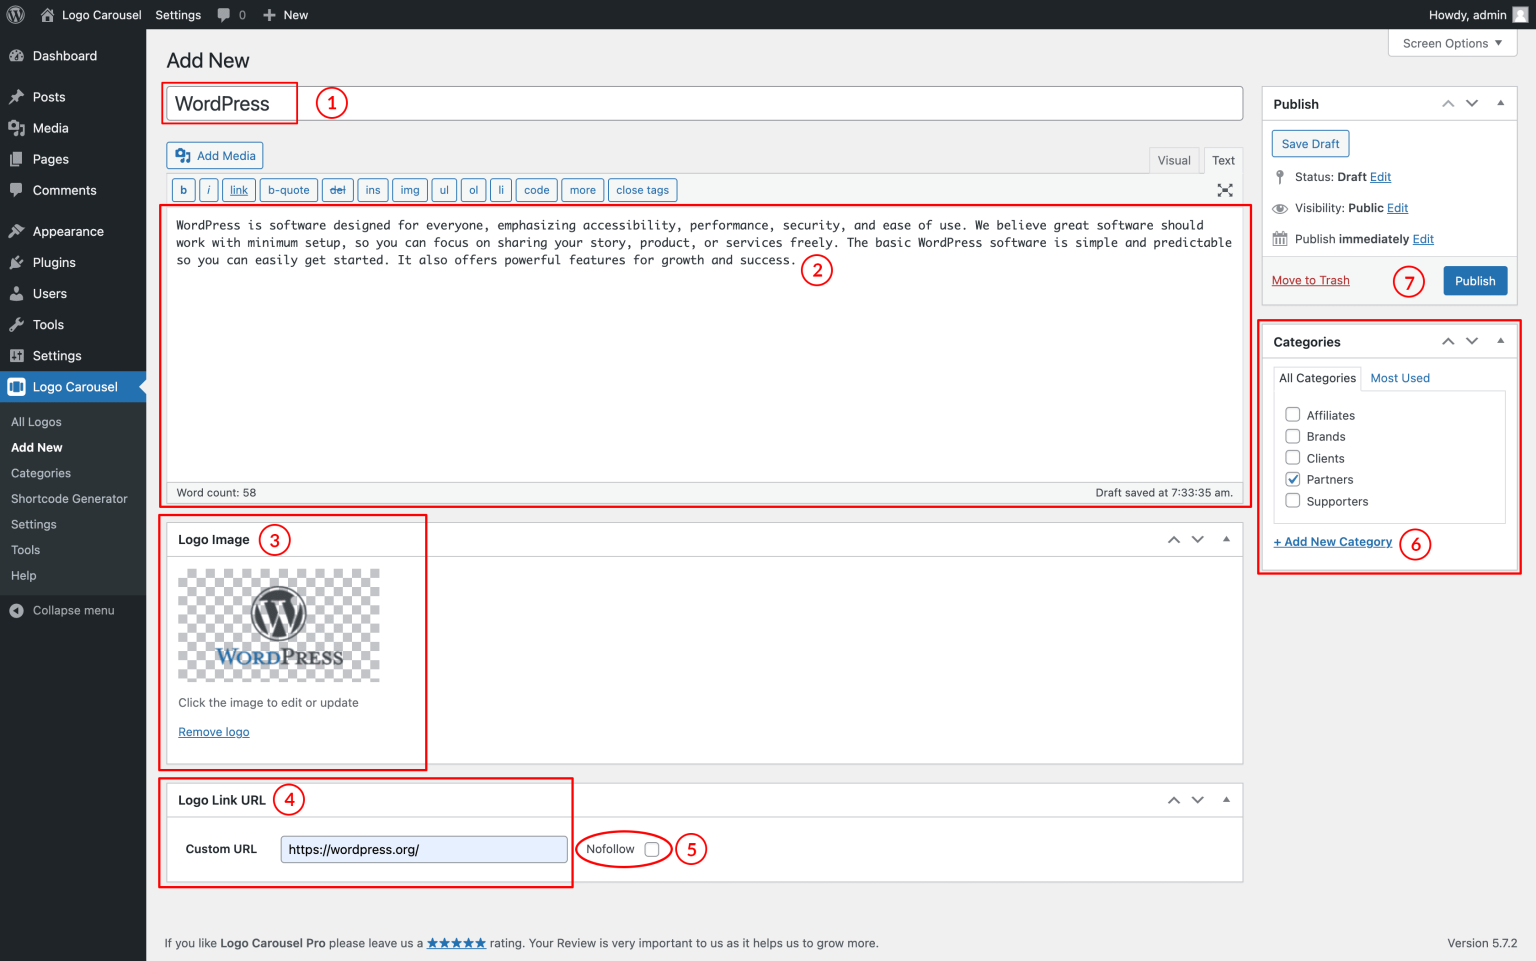Switch to the Visual editor tab
The image size is (1536, 961).
[x=1174, y=160]
